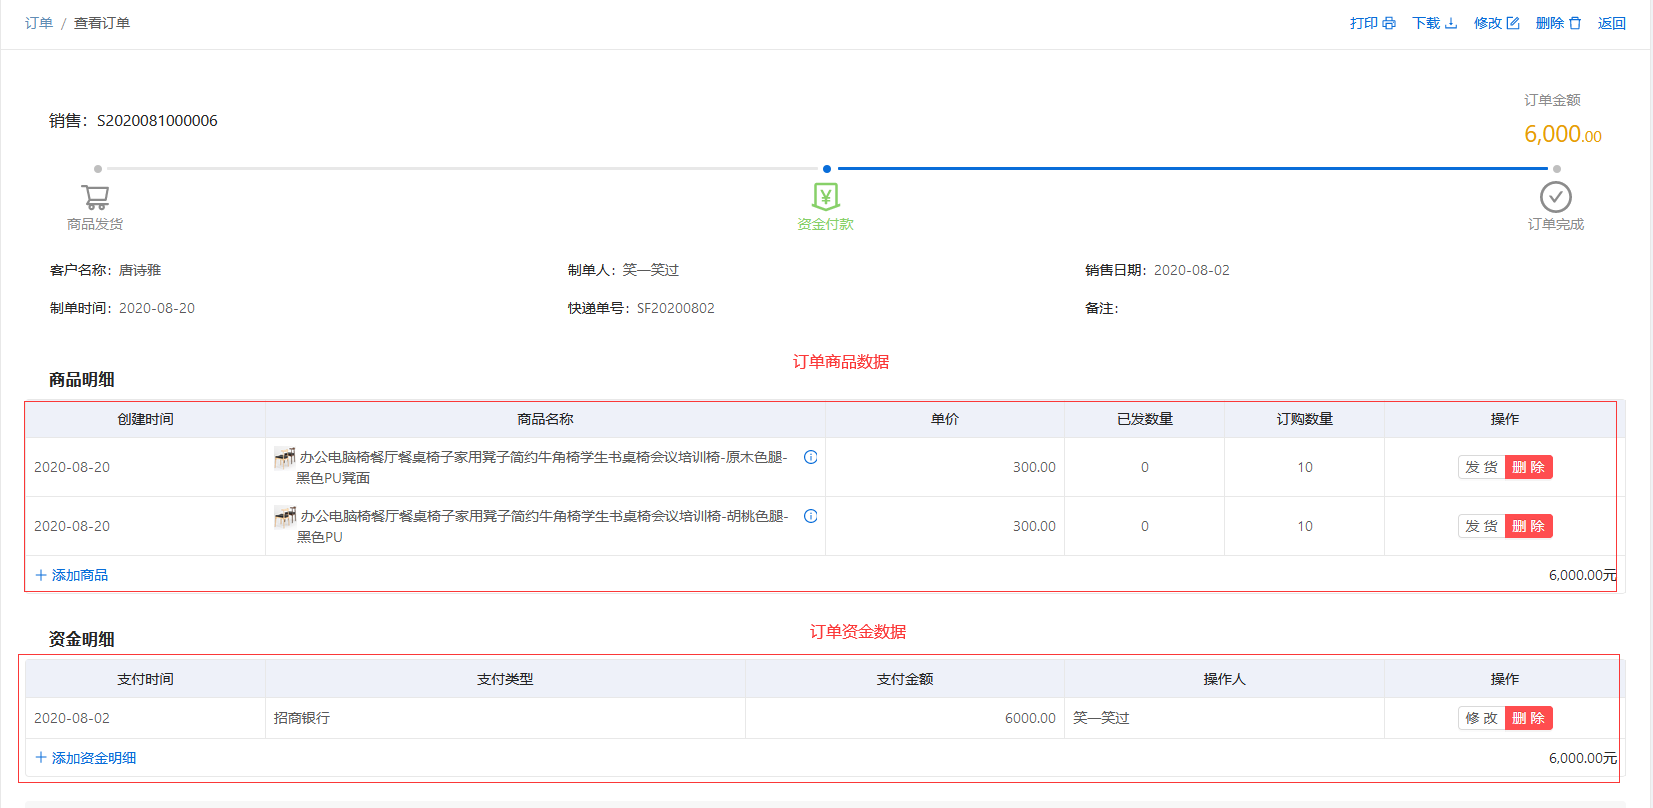This screenshot has width=1653, height=808.
Task: Open info icon for 胡桃色腿 chair product
Action: click(x=811, y=516)
